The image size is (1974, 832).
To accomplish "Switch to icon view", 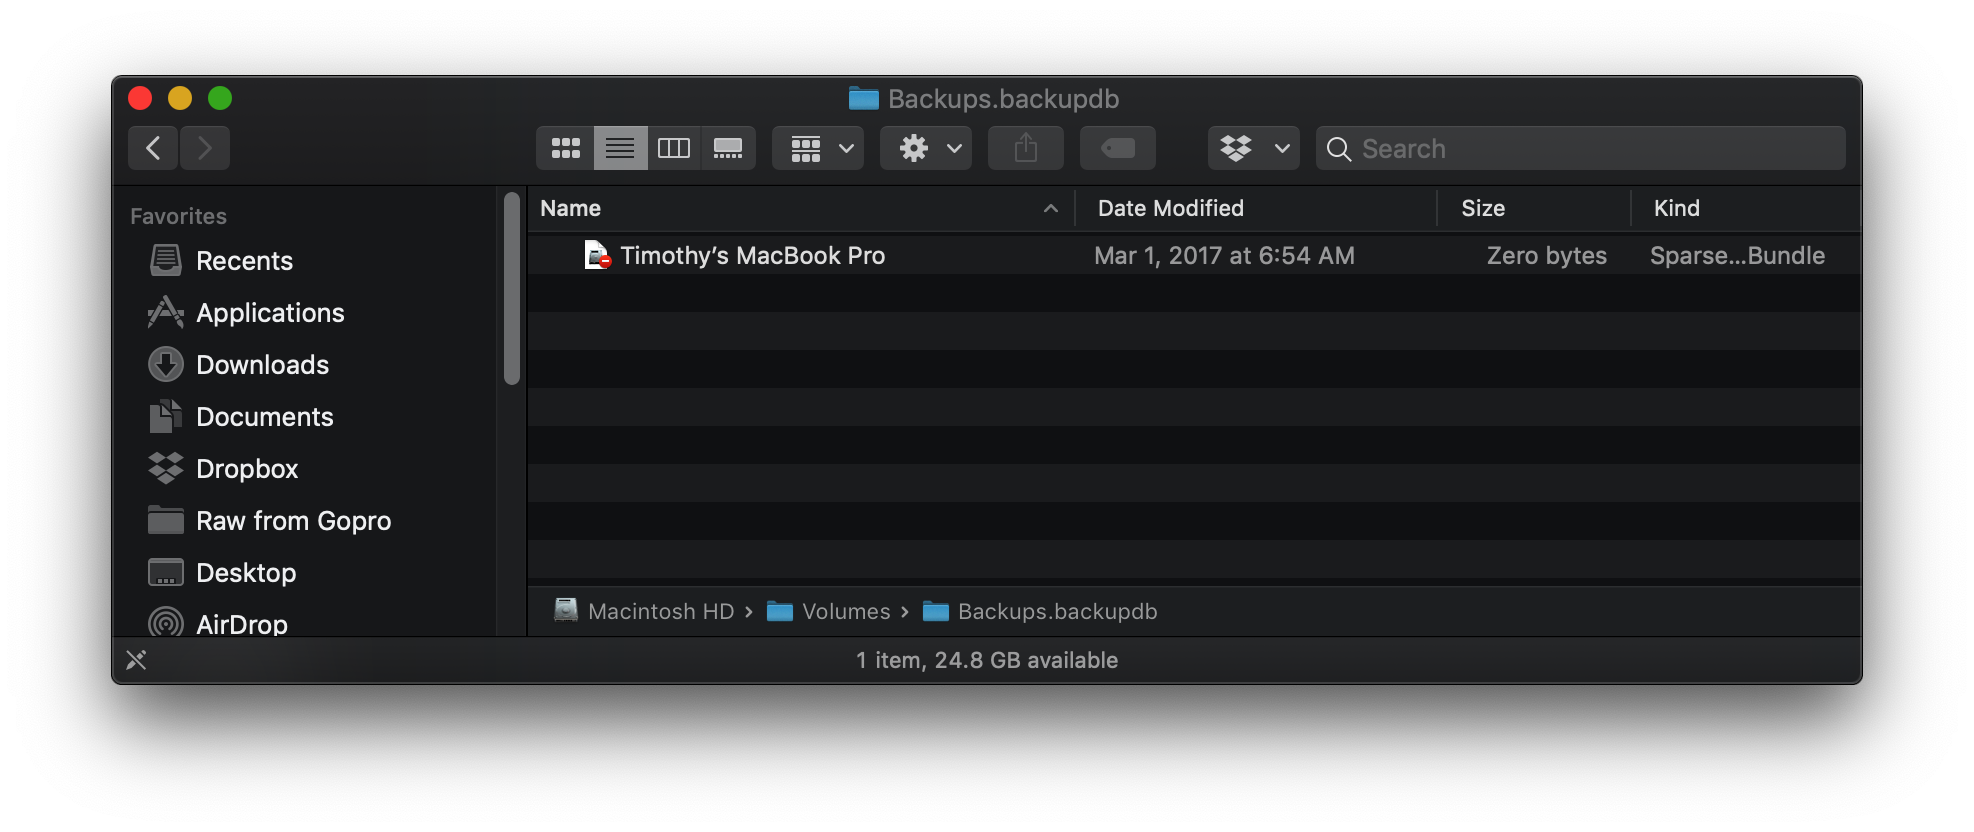I will (x=565, y=148).
